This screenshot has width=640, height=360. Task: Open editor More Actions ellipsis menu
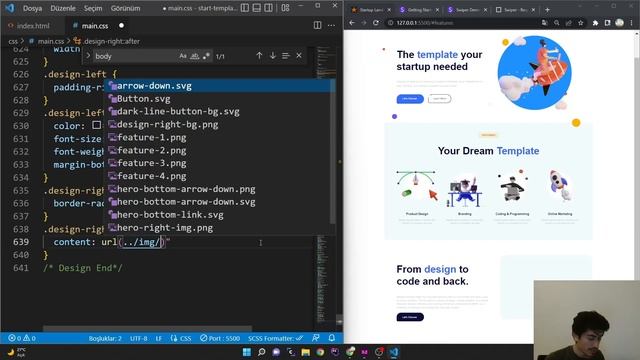coord(331,25)
